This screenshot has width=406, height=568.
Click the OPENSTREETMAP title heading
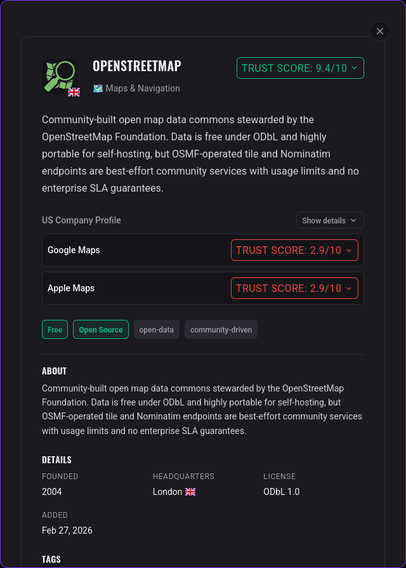[x=137, y=66]
